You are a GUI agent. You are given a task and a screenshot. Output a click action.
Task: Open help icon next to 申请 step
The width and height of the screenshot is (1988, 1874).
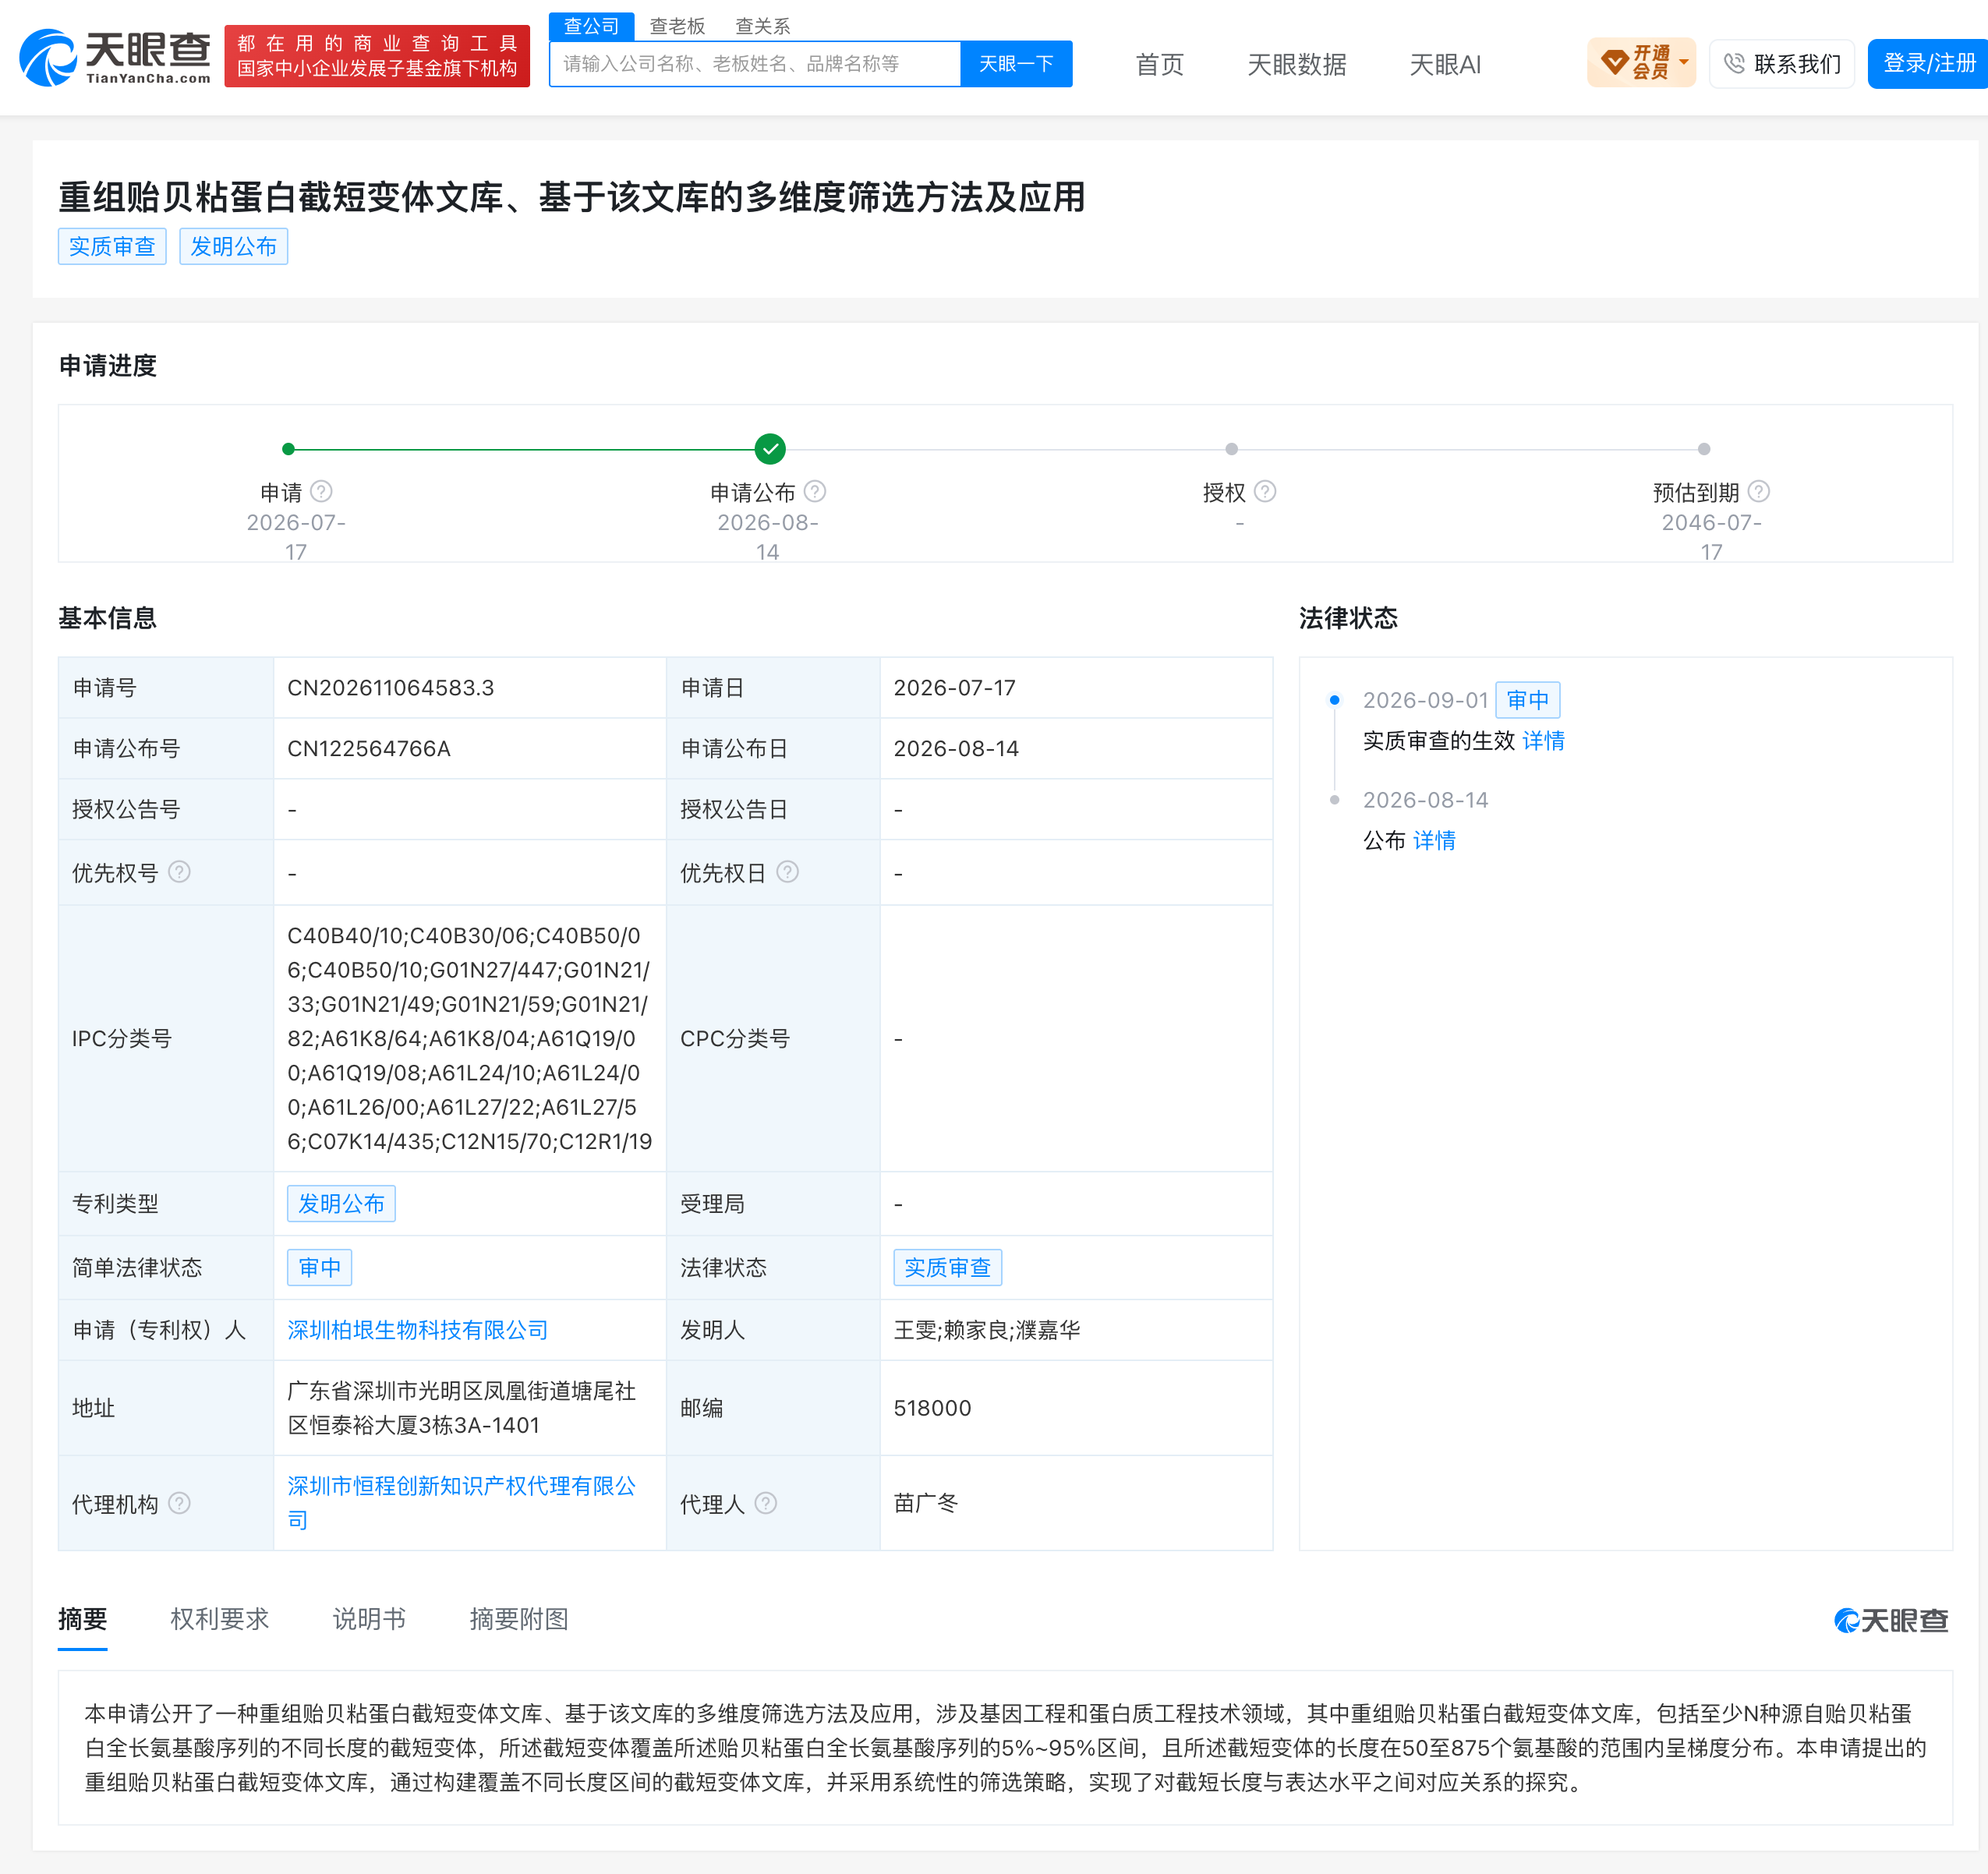pyautogui.click(x=321, y=492)
